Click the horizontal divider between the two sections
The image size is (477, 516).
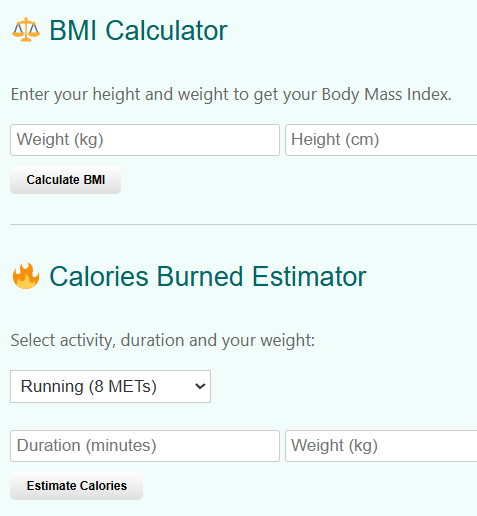pyautogui.click(x=243, y=225)
